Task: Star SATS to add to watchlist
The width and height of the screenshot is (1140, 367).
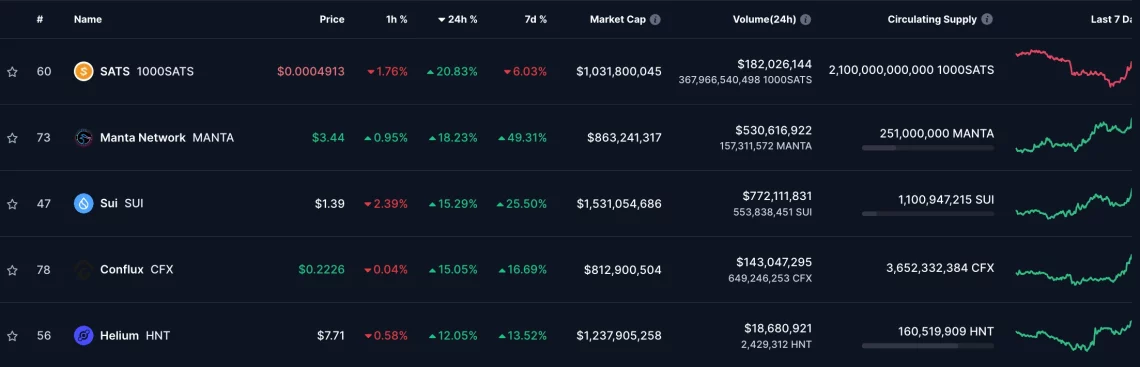Action: pos(12,71)
